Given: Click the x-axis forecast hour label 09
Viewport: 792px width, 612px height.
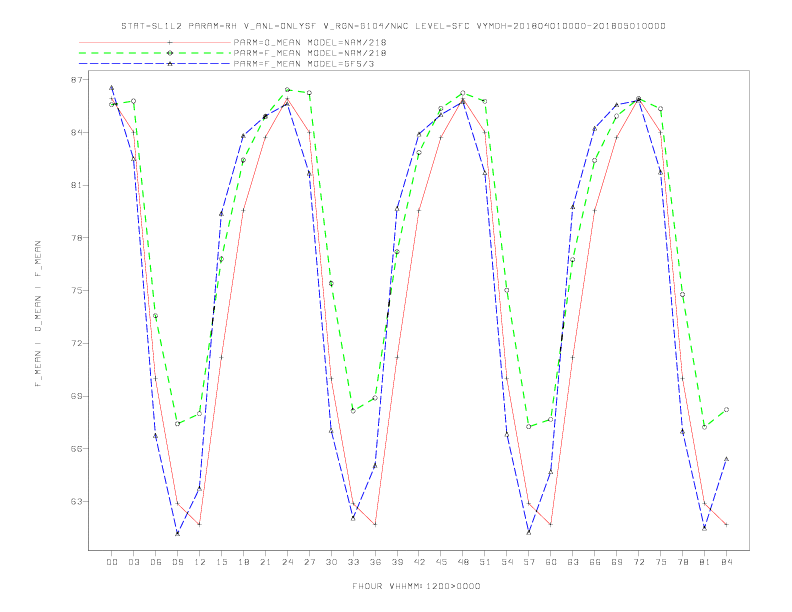Looking at the screenshot, I should pyautogui.click(x=177, y=562).
